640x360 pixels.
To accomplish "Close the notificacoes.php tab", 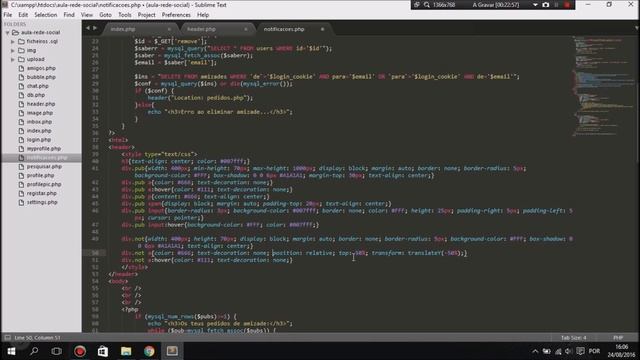I will tap(322, 29).
